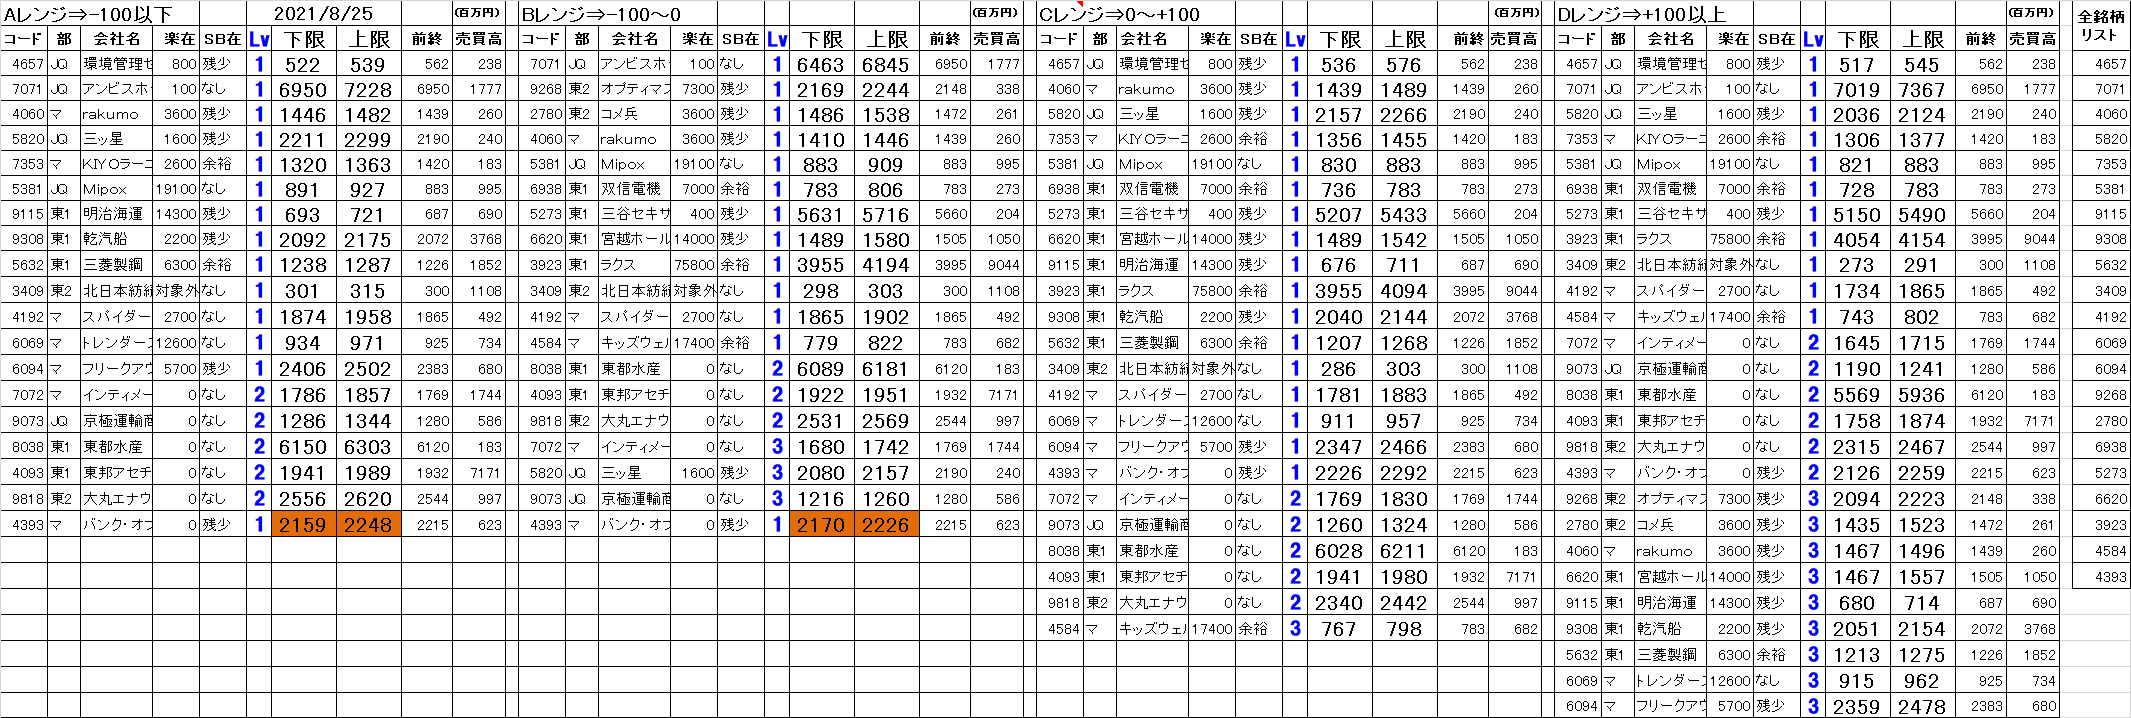Select the cell with value 6303
The height and width of the screenshot is (718, 2131).
(368, 446)
